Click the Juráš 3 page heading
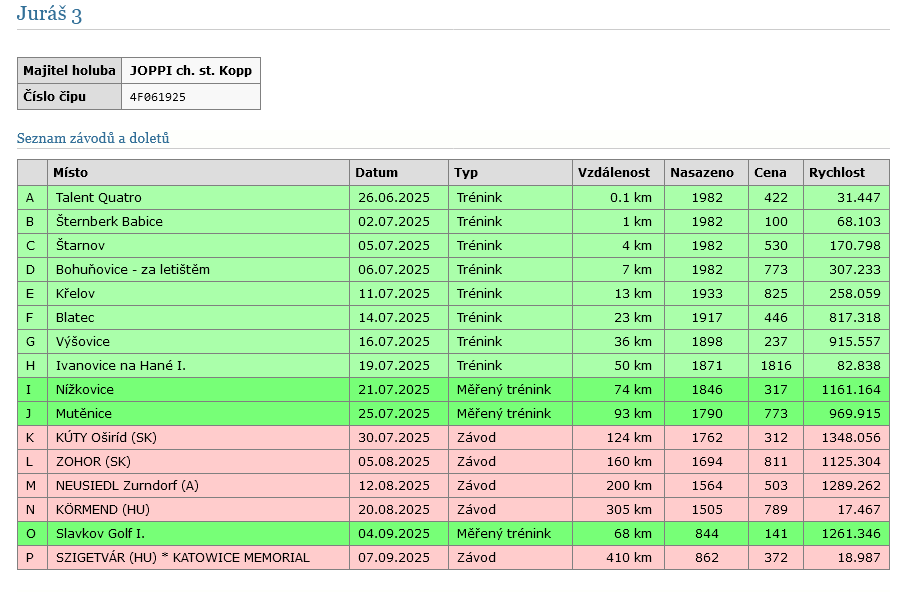This screenshot has width=904, height=592. [49, 14]
